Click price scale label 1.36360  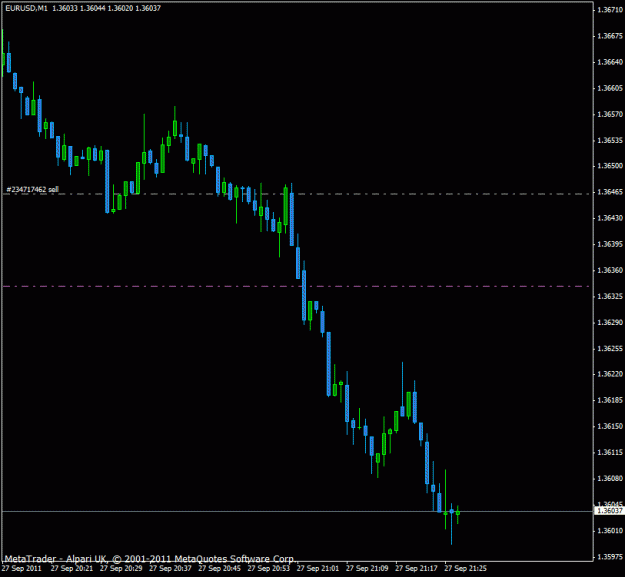tap(610, 270)
